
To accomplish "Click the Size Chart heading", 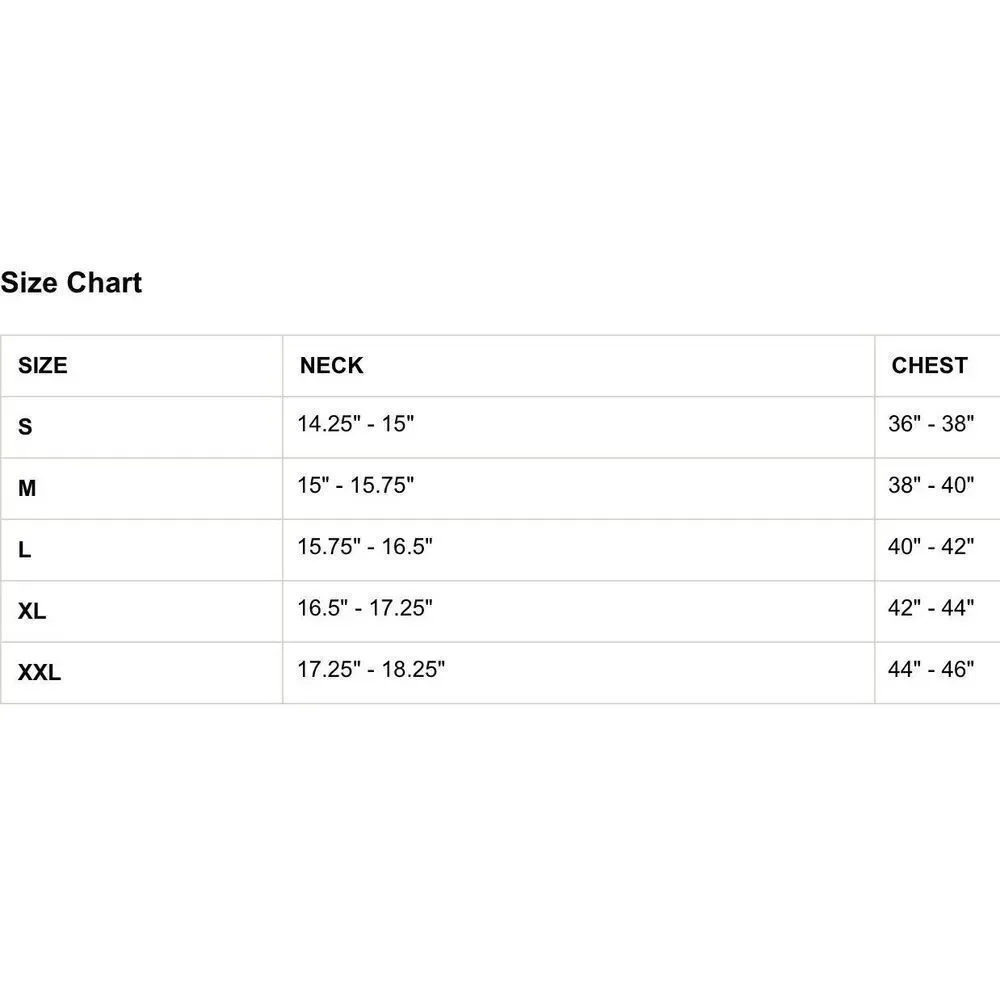I will pyautogui.click(x=71, y=283).
